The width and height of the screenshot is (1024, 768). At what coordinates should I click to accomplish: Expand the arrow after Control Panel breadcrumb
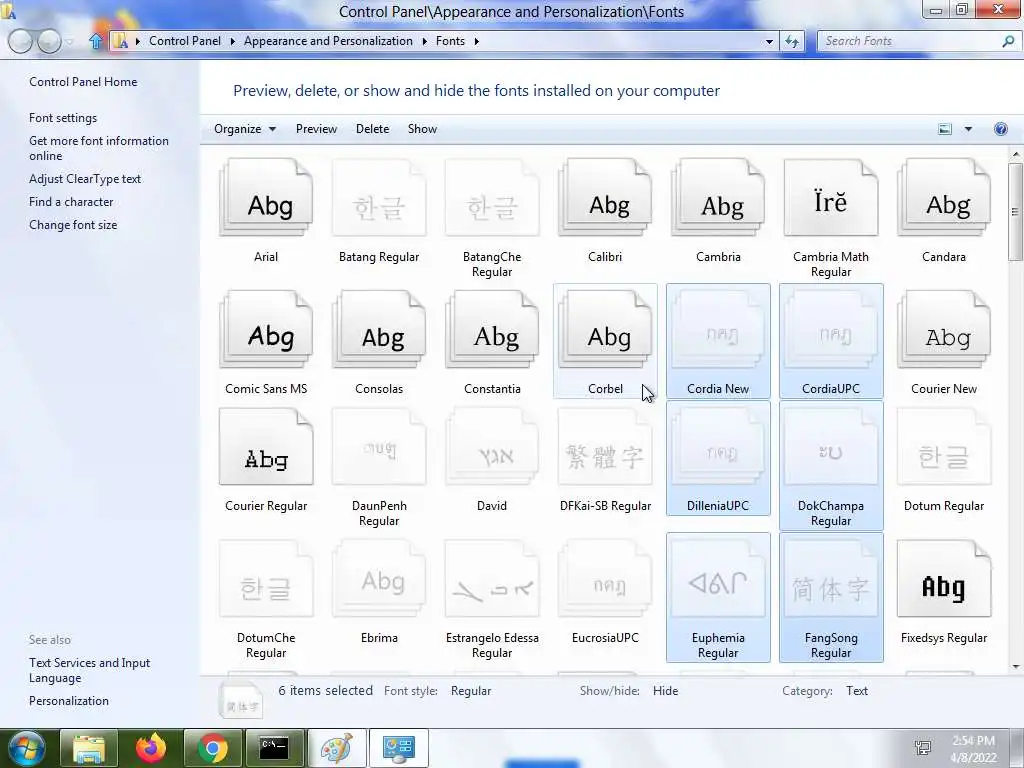tap(232, 41)
